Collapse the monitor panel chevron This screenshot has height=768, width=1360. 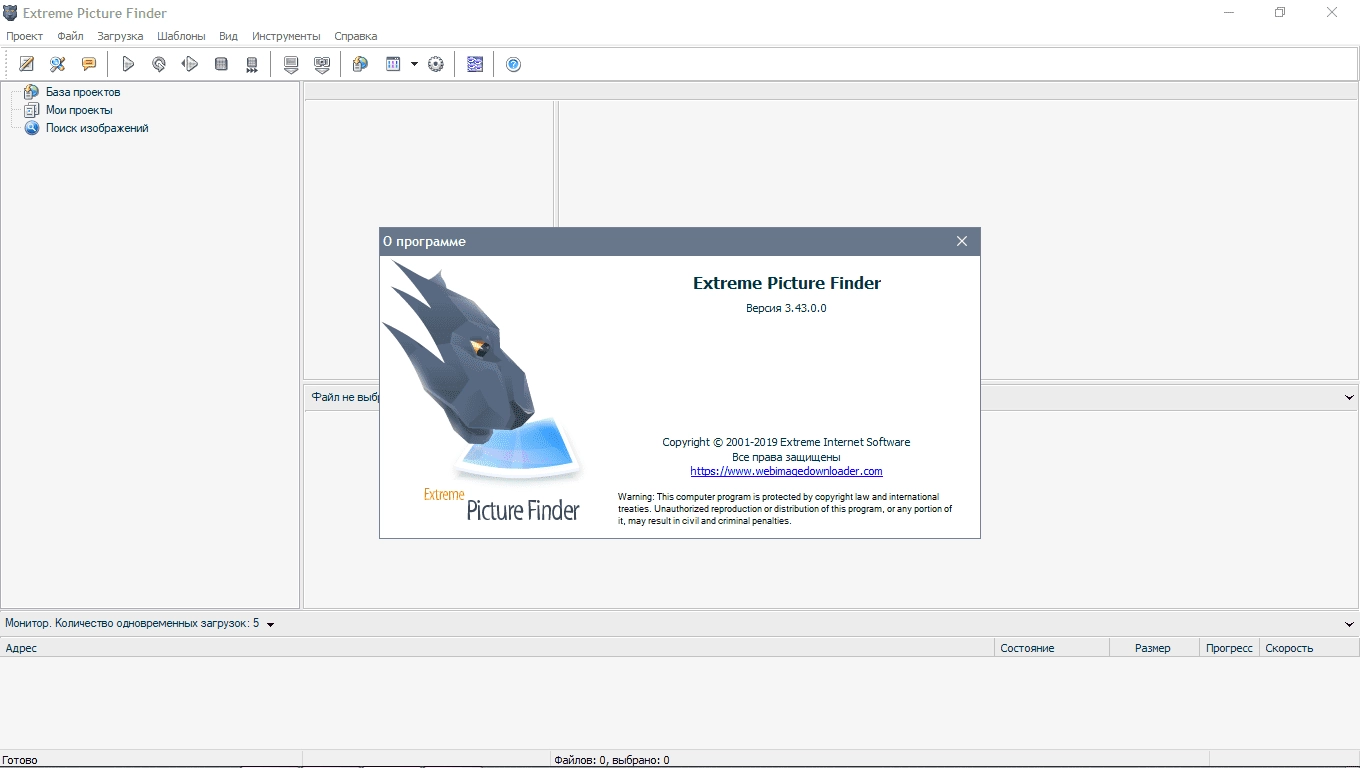1349,624
